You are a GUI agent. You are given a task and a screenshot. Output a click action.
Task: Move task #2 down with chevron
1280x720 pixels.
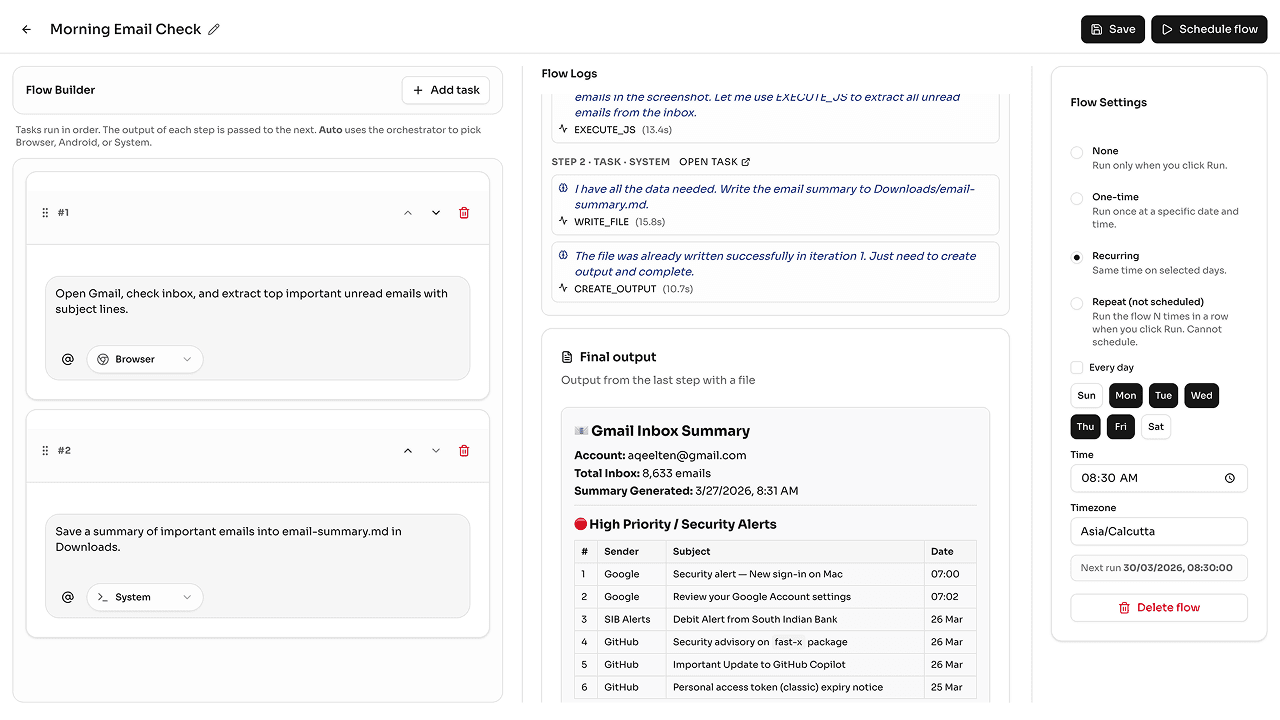click(x=436, y=451)
